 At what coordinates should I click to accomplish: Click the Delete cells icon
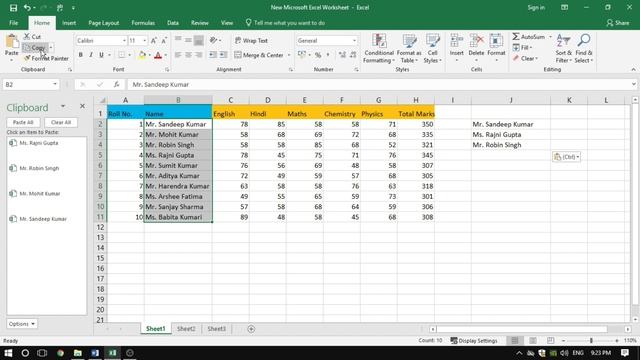476,41
